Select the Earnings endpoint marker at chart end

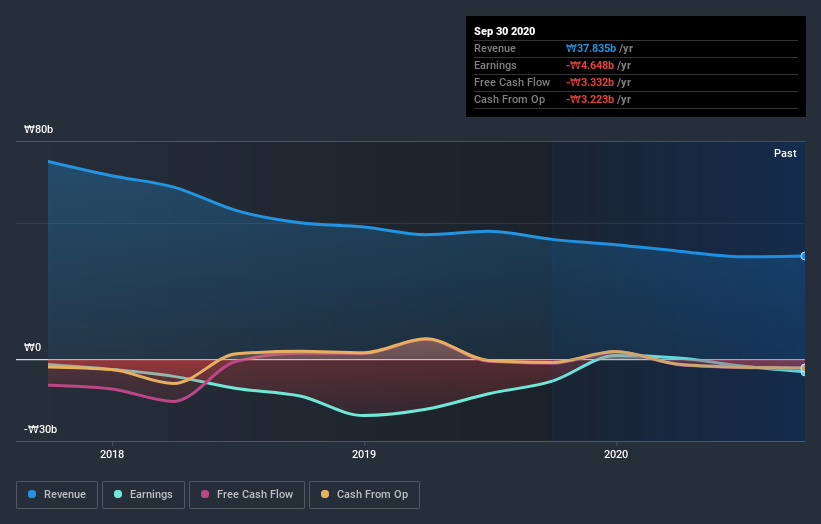804,372
